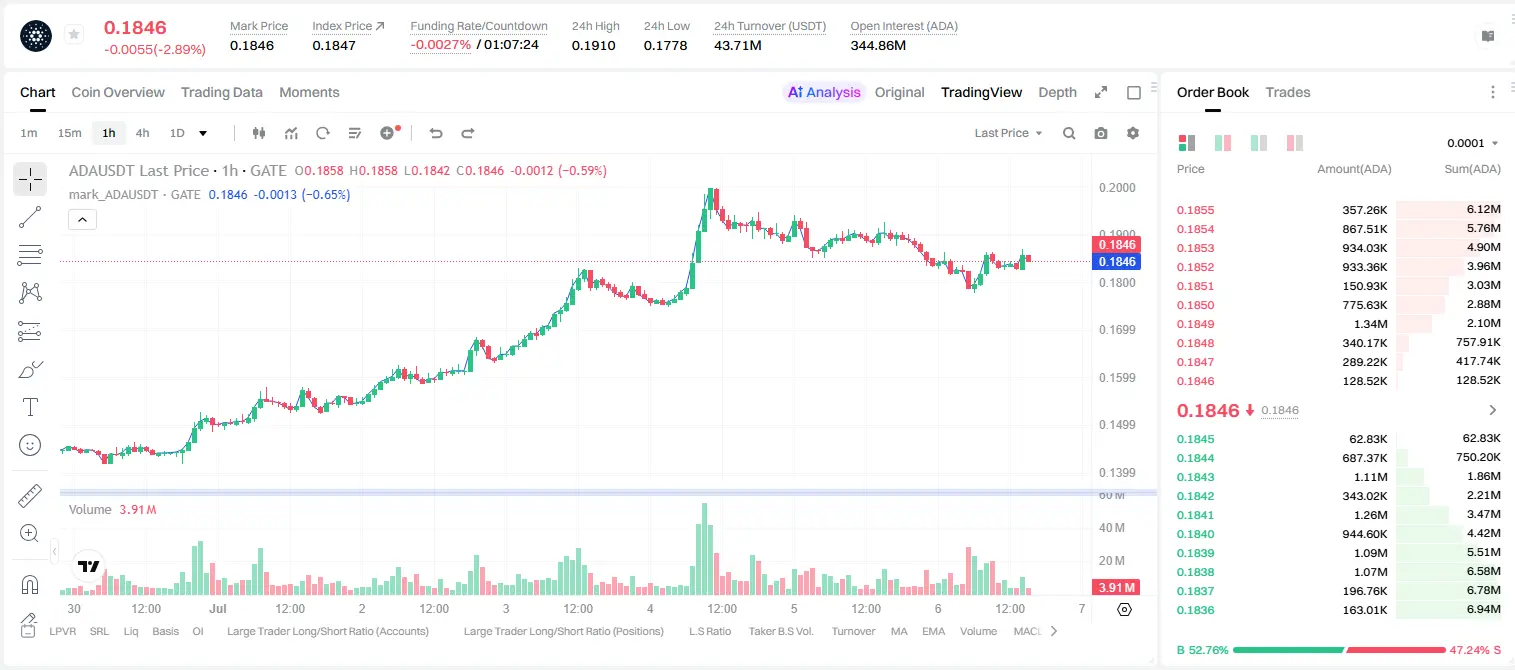Screen dimensions: 1515x670
Task: Select the text annotation tool
Action: click(30, 407)
